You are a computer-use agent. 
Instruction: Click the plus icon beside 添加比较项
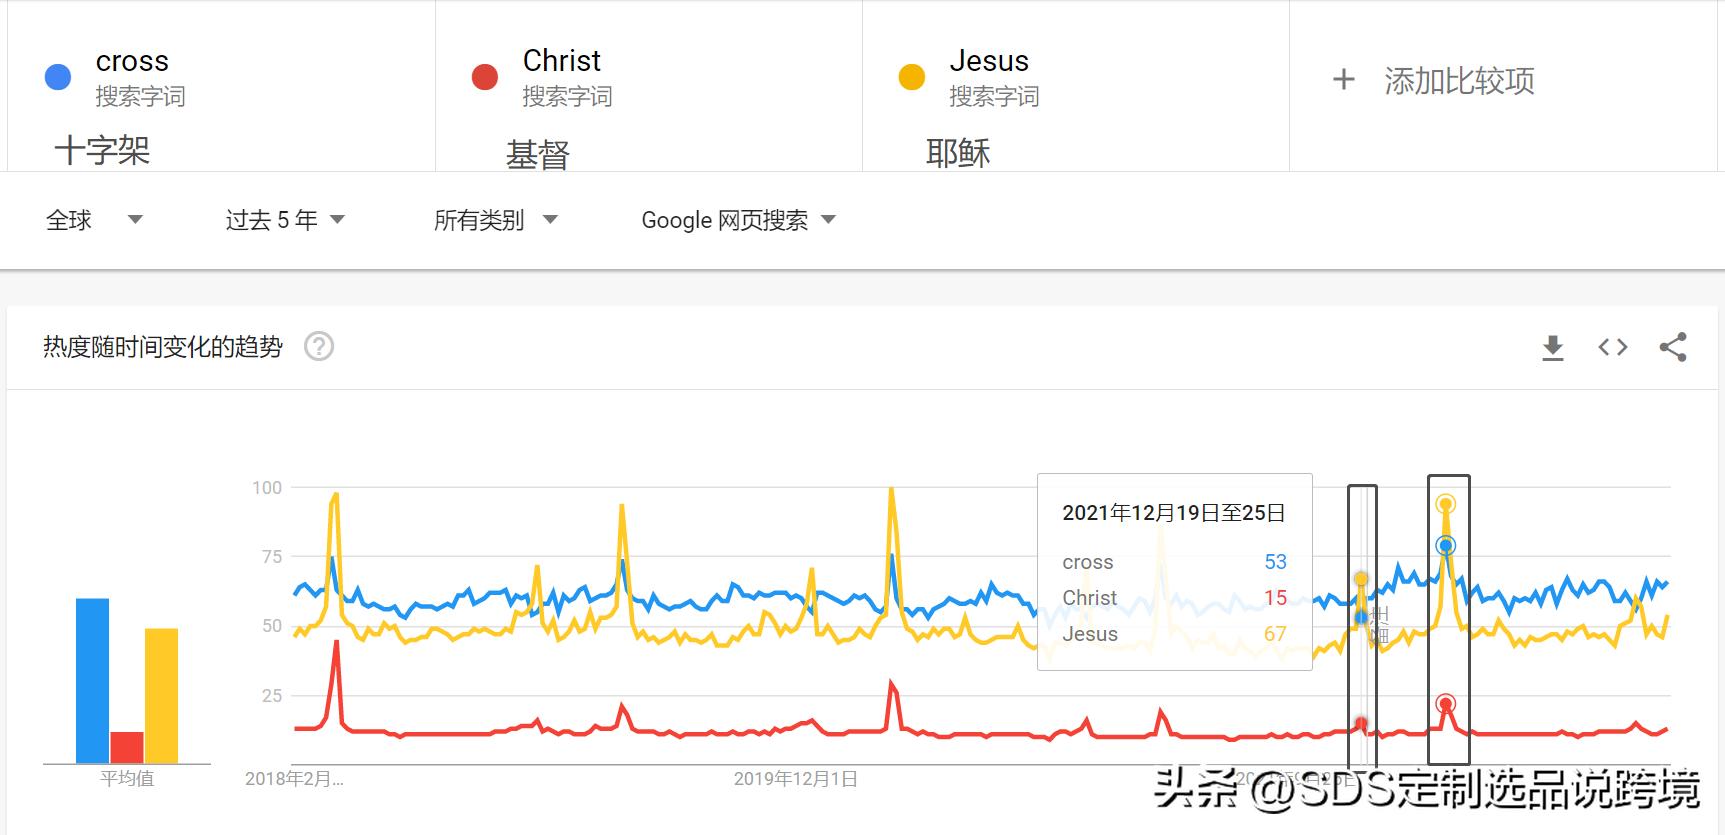coord(1342,79)
